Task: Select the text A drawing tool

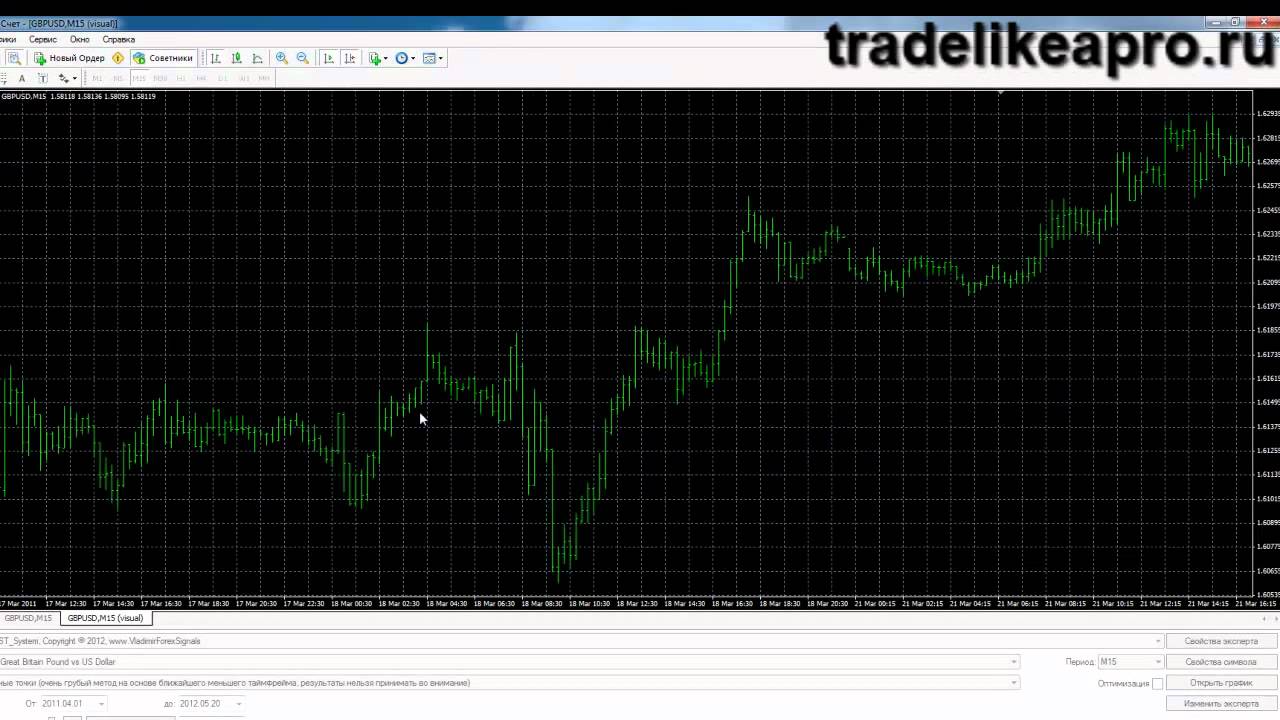Action: point(22,78)
